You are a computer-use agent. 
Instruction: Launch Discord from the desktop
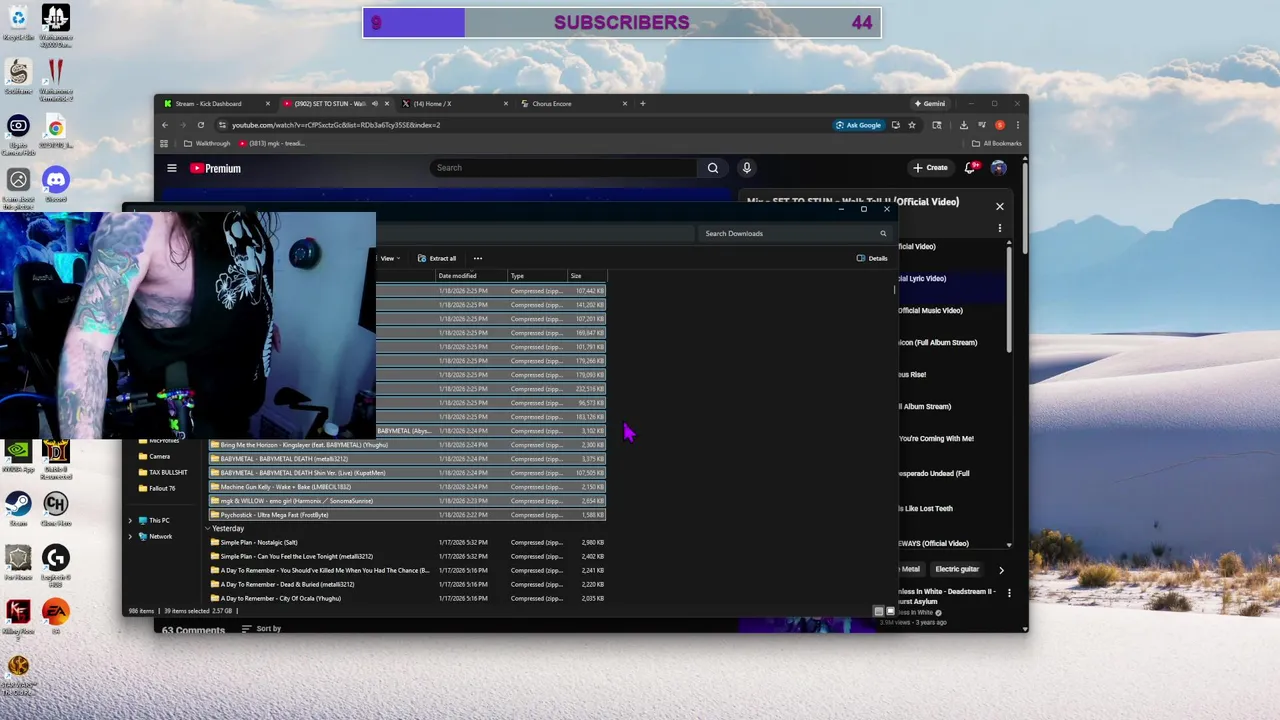click(56, 184)
